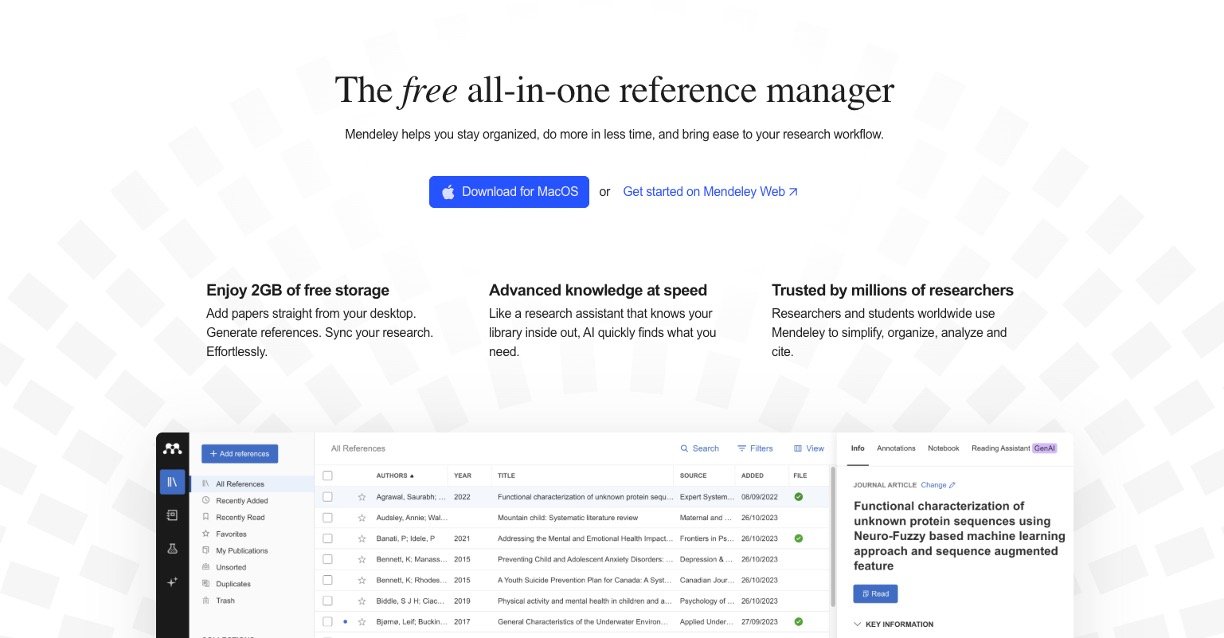Star the Bjørnø, Leif reference
Screen dimensions: 1224x638
pyautogui.click(x=362, y=622)
